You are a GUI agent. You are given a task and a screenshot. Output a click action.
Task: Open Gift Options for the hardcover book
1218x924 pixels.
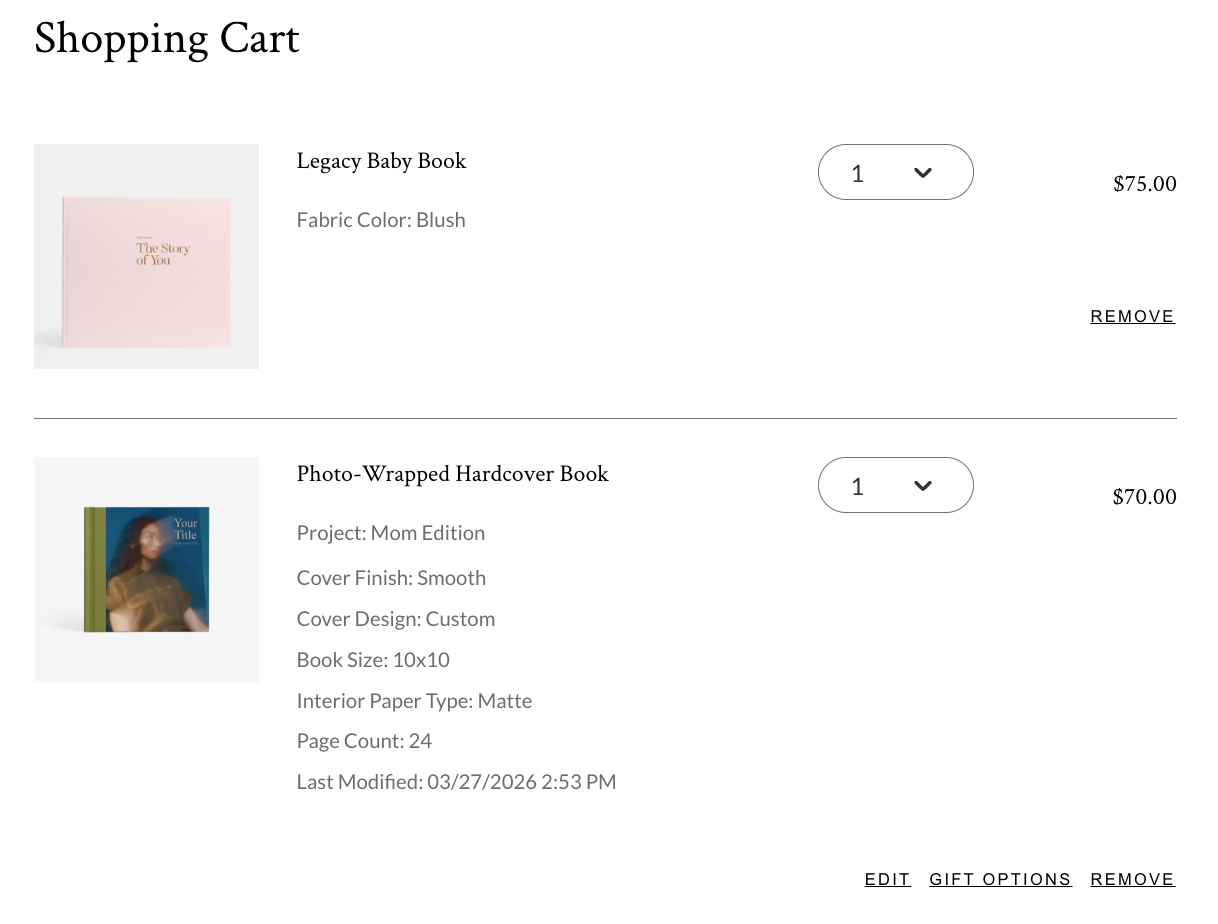point(1000,880)
